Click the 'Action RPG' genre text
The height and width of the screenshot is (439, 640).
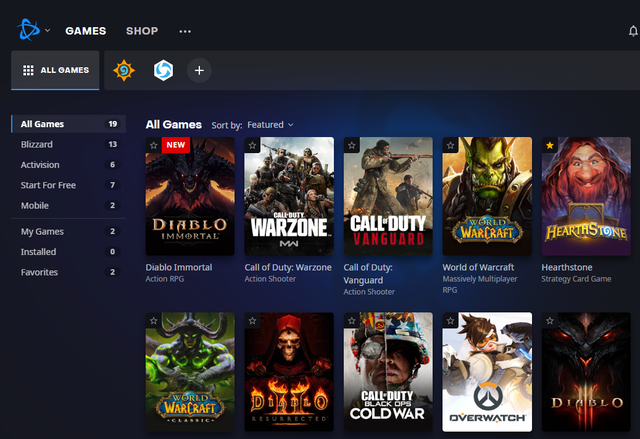(165, 279)
